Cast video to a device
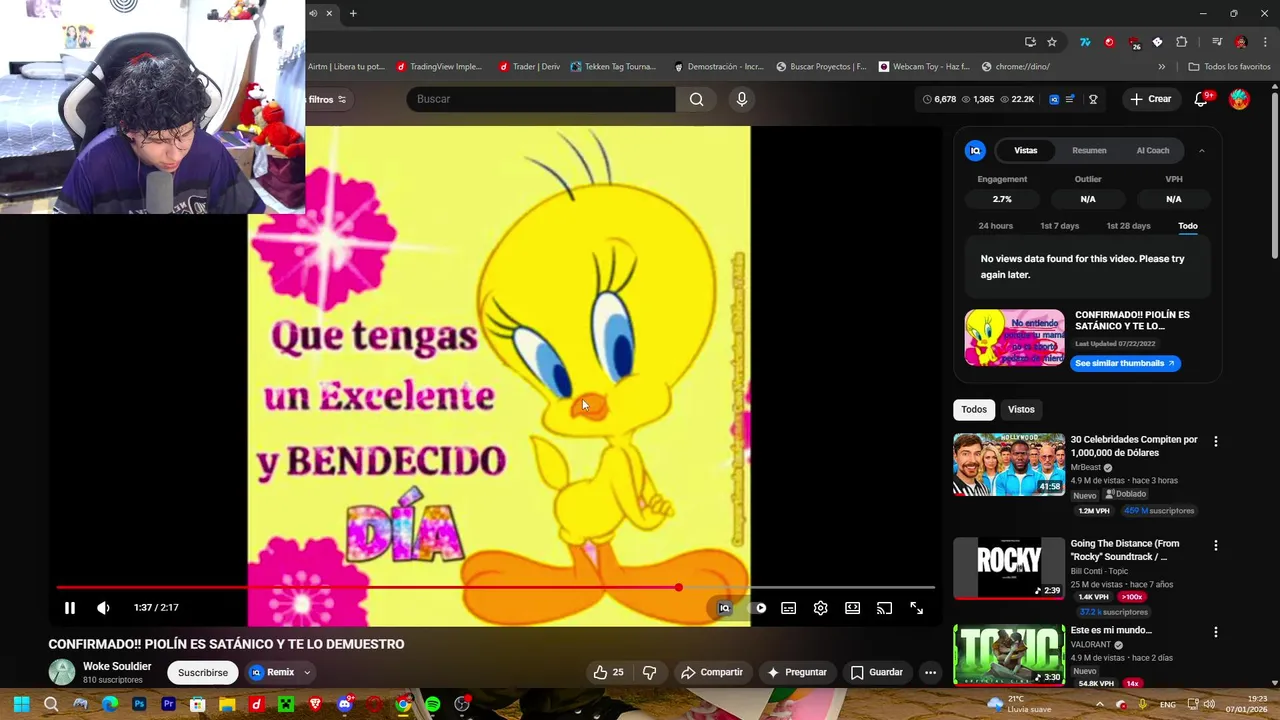1280x720 pixels. pos(884,608)
